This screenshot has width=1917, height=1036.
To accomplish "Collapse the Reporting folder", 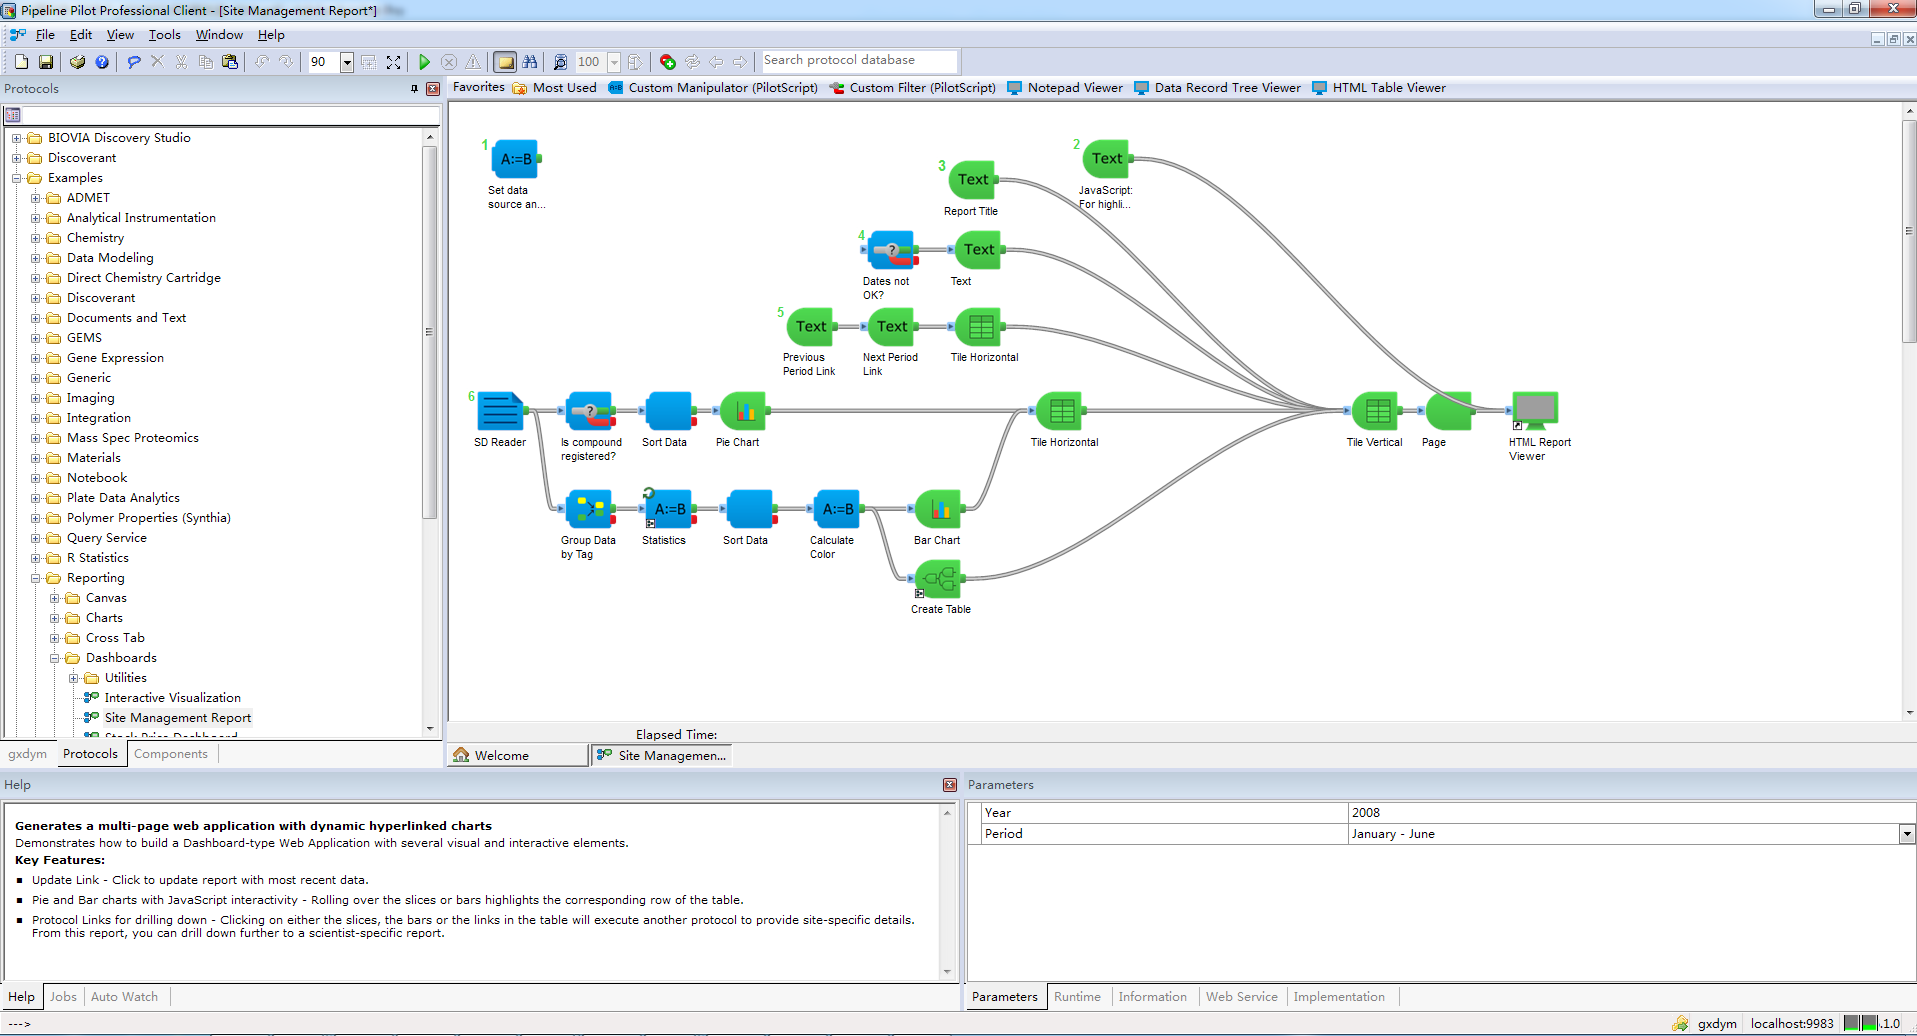I will pos(35,578).
